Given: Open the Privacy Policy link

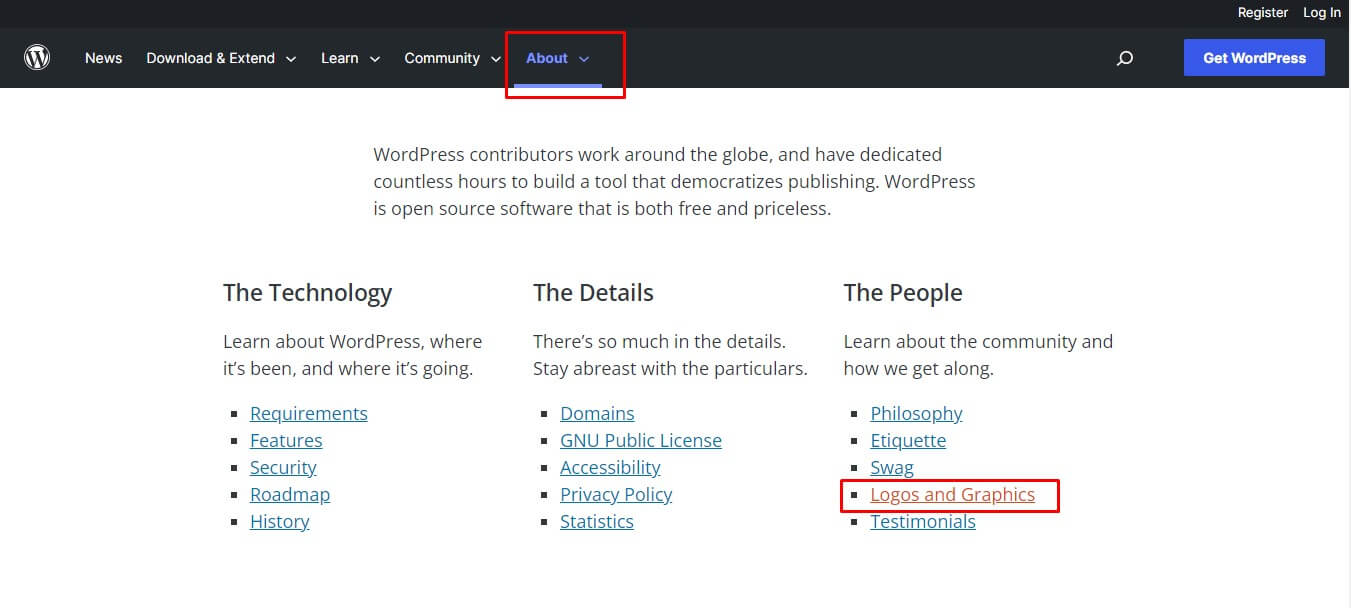Looking at the screenshot, I should pos(616,494).
